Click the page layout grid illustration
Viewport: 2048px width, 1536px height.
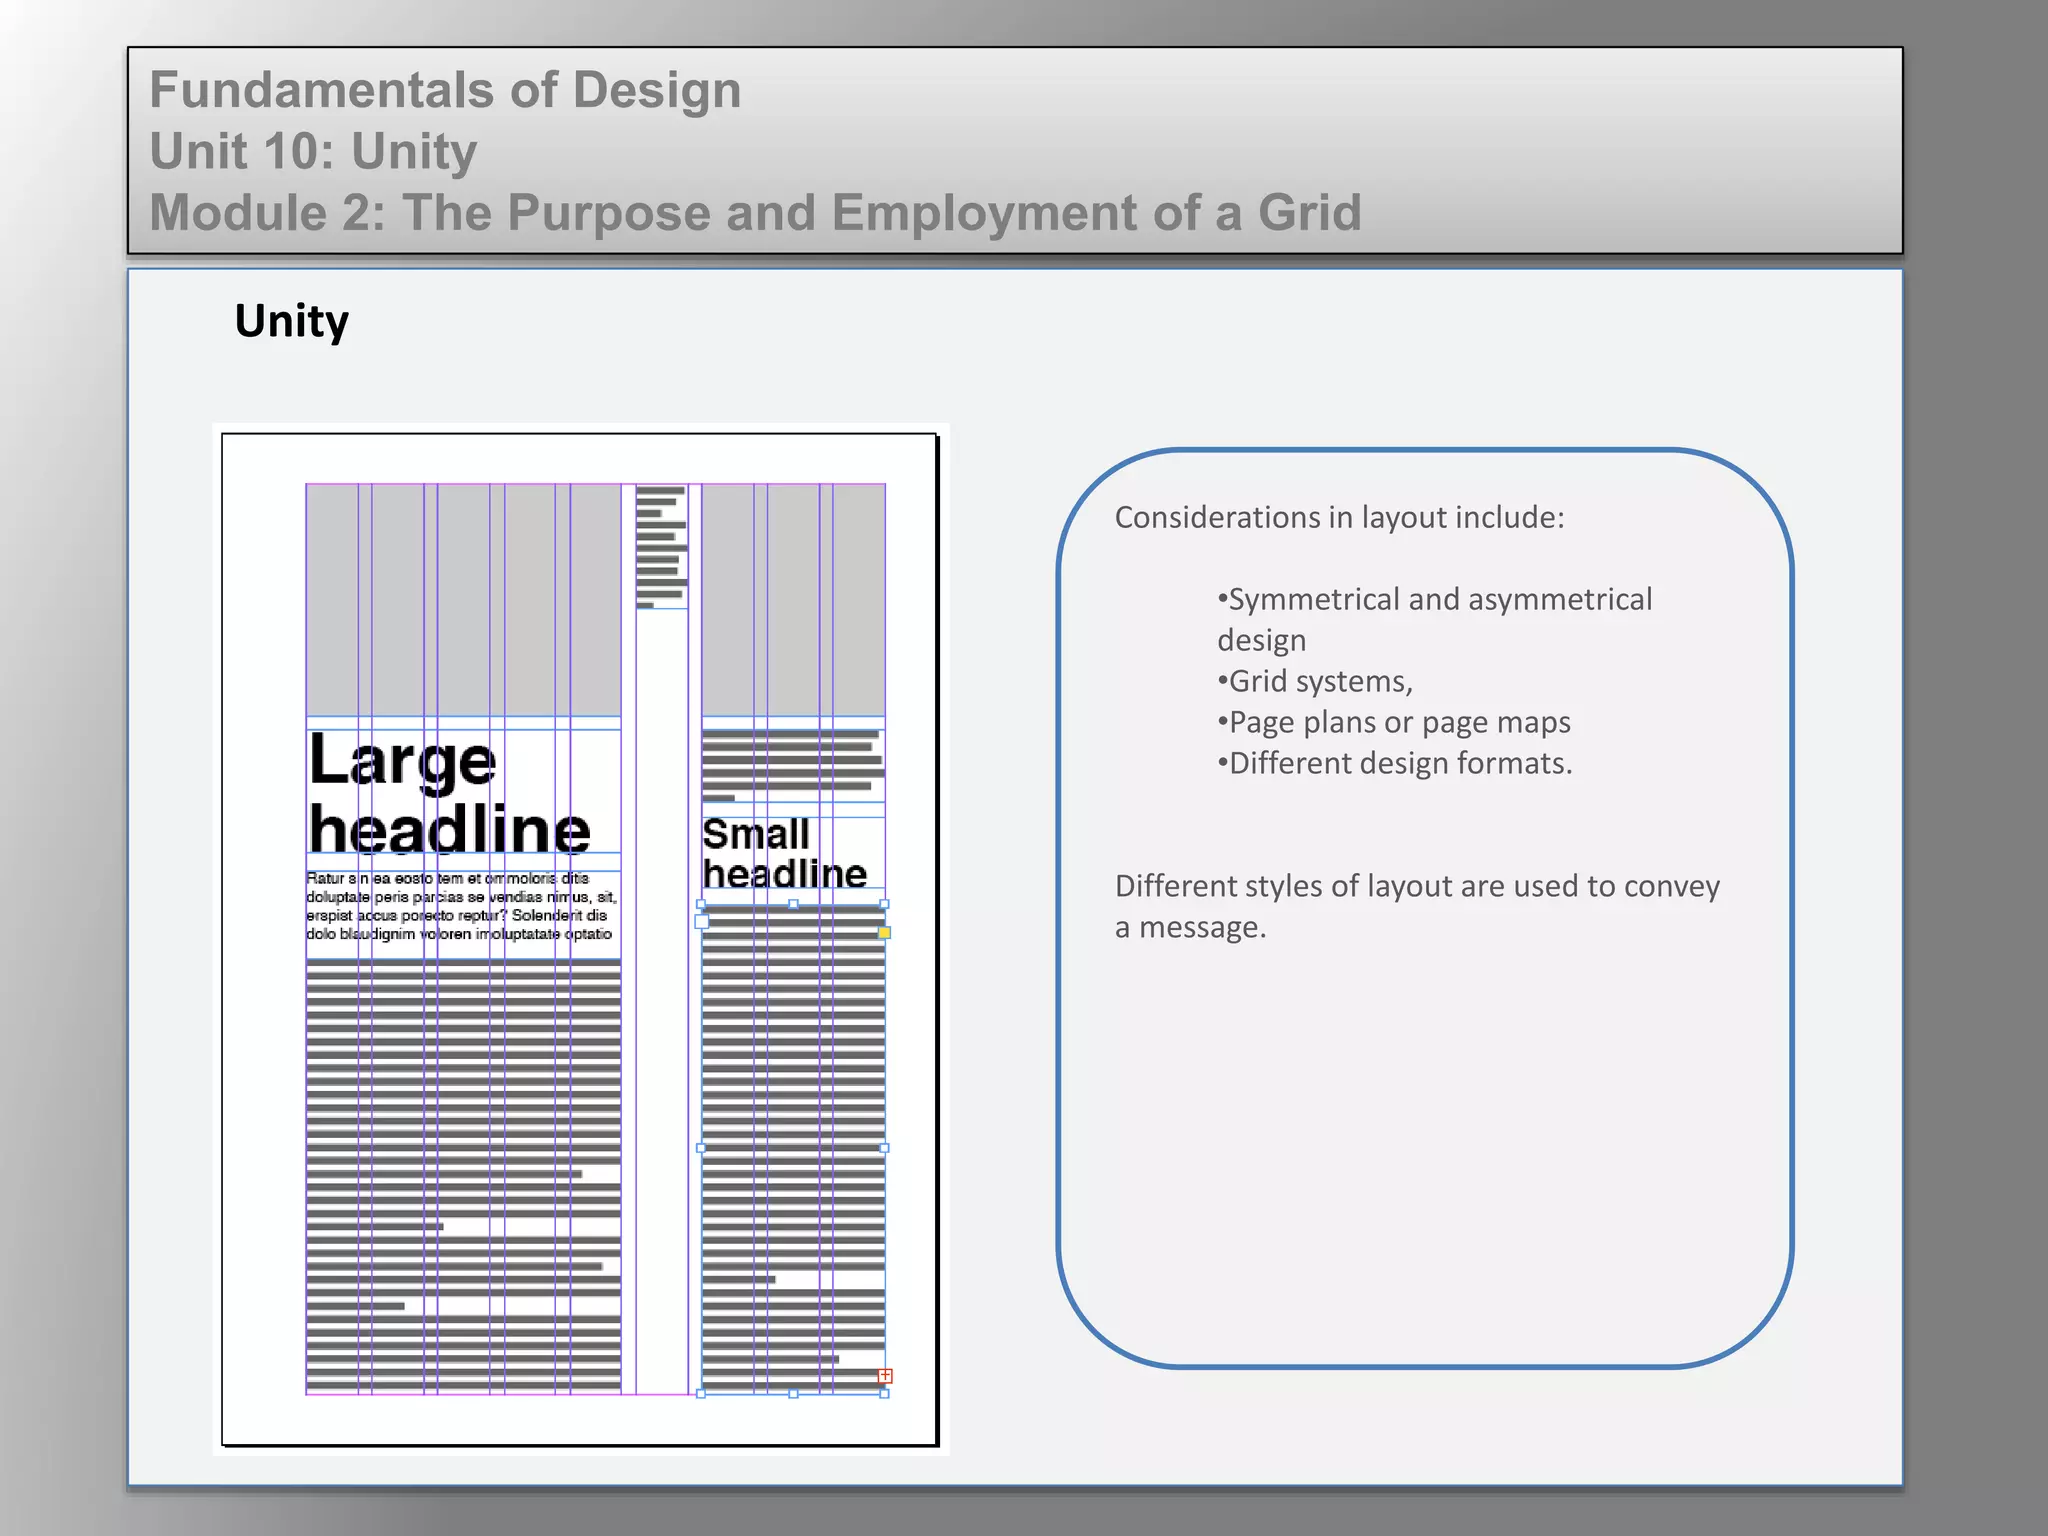pos(579,939)
